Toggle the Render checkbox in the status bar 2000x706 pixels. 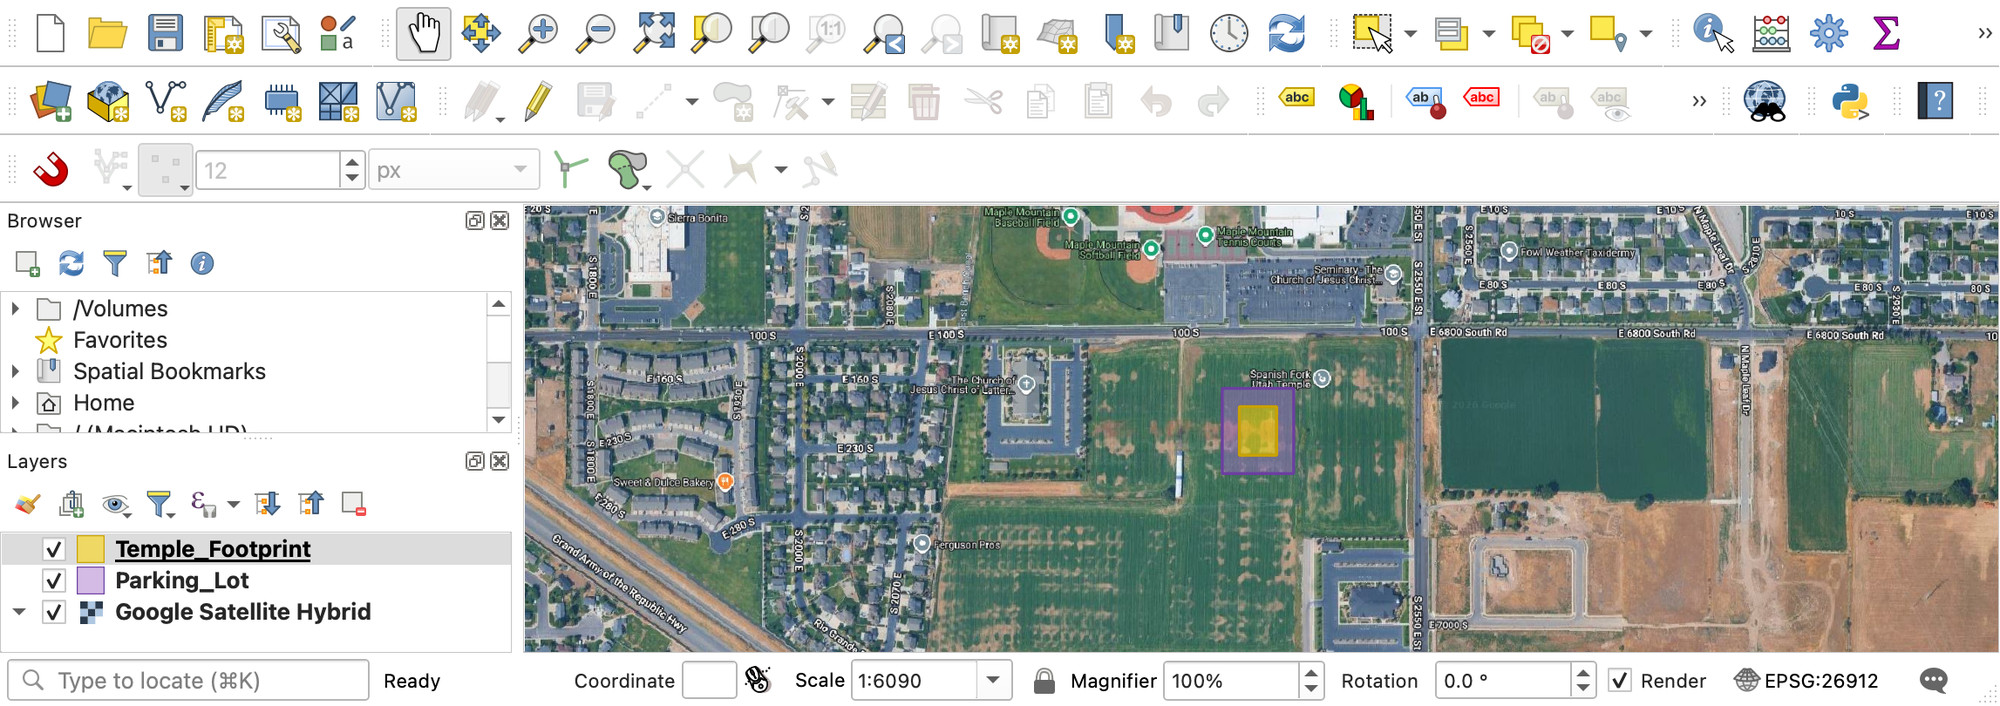click(x=1620, y=681)
